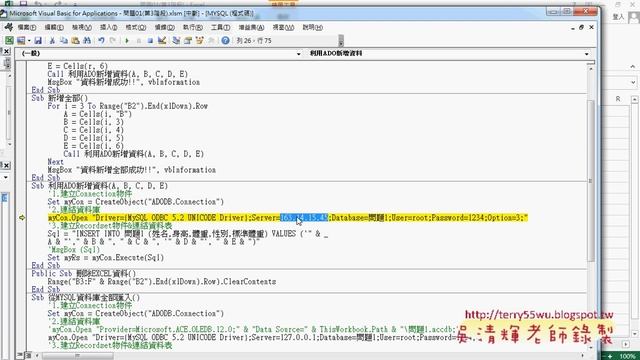Open the Properties pane object dropdown arrow

click(5, 178)
